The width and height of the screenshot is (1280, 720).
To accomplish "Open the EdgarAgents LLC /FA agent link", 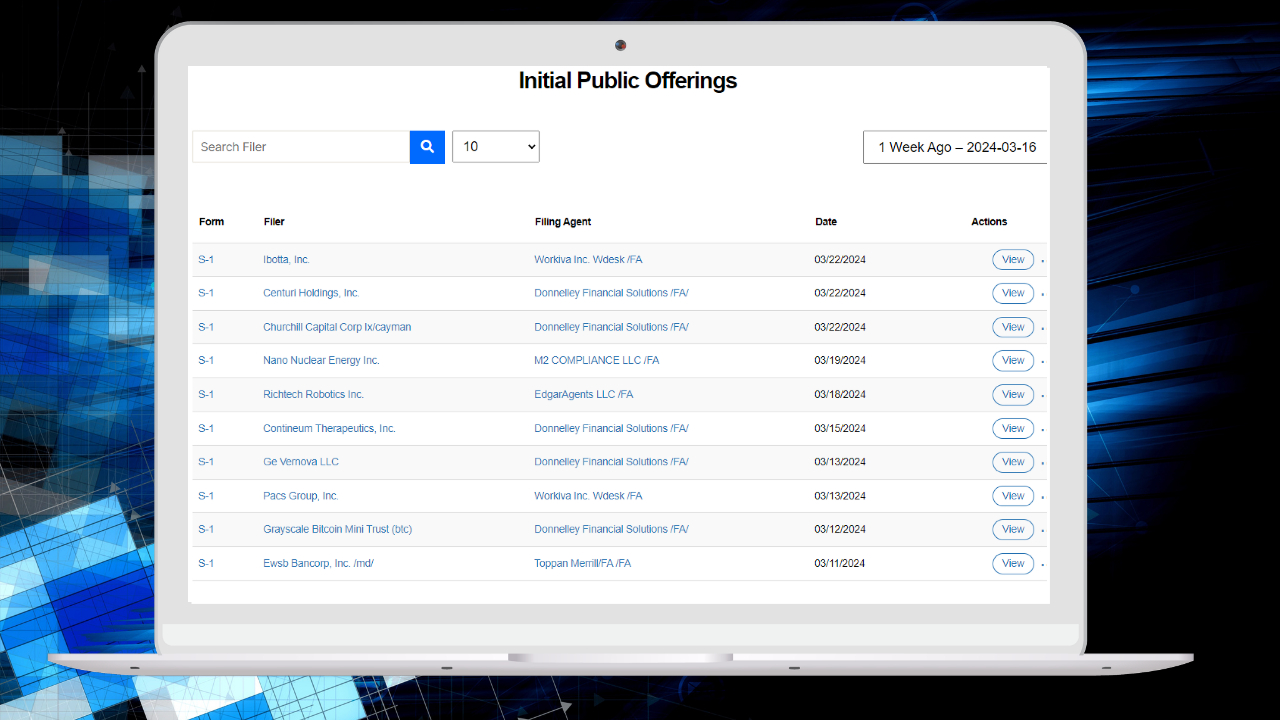I will [x=583, y=394].
